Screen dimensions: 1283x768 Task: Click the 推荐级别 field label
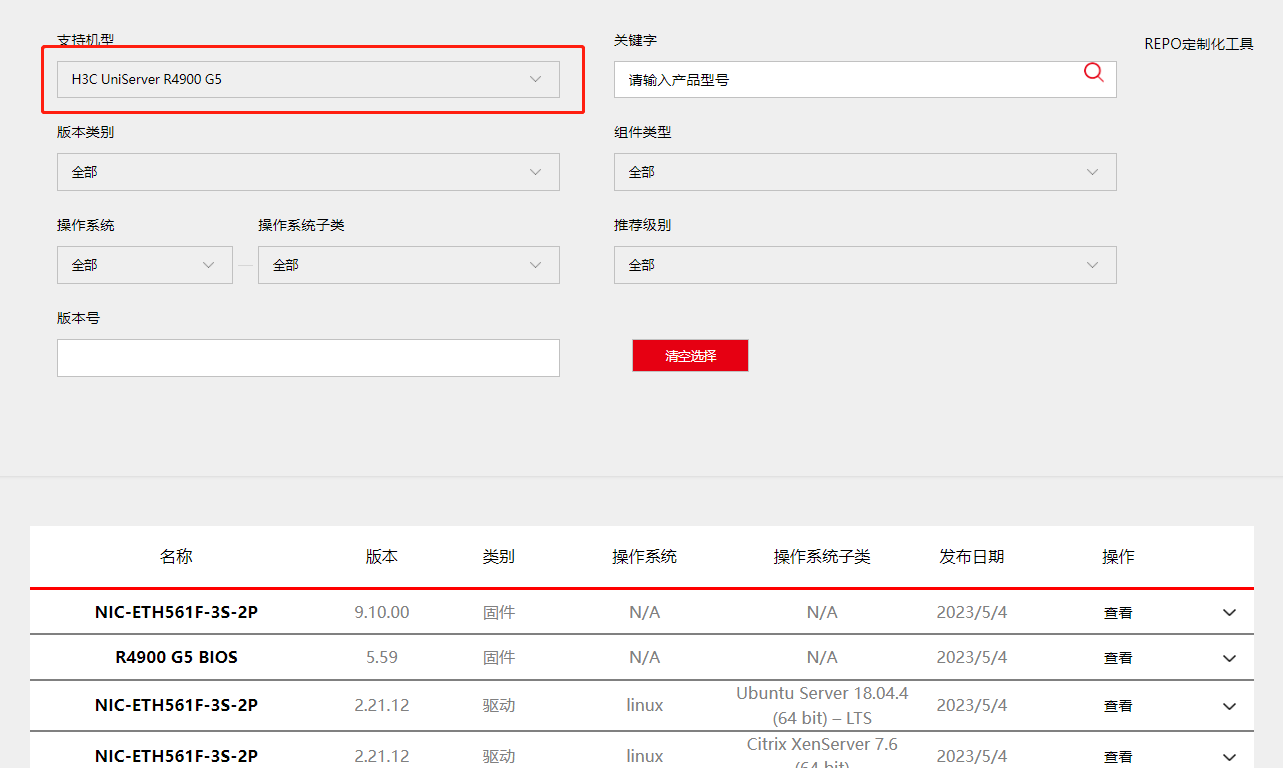tap(642, 225)
